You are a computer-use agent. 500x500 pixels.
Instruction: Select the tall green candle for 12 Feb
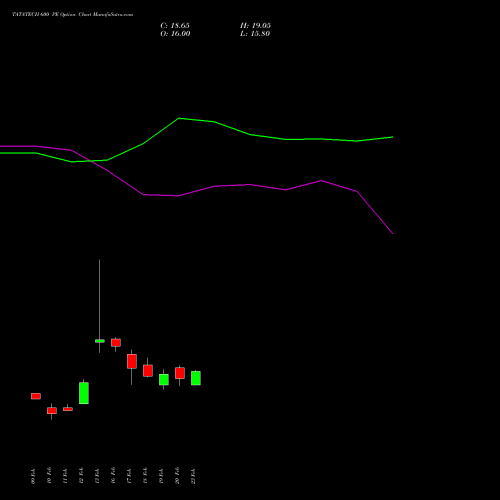(84, 393)
